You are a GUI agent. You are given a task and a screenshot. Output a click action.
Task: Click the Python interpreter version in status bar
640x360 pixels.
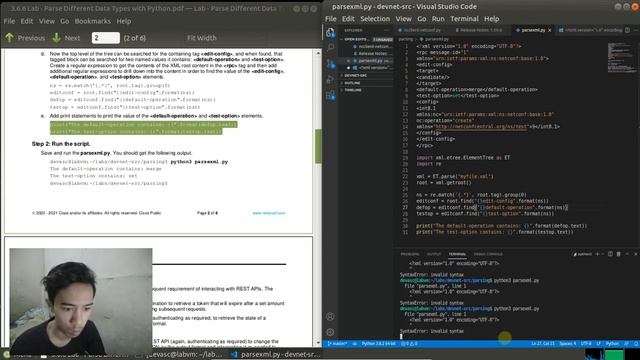click(x=378, y=344)
